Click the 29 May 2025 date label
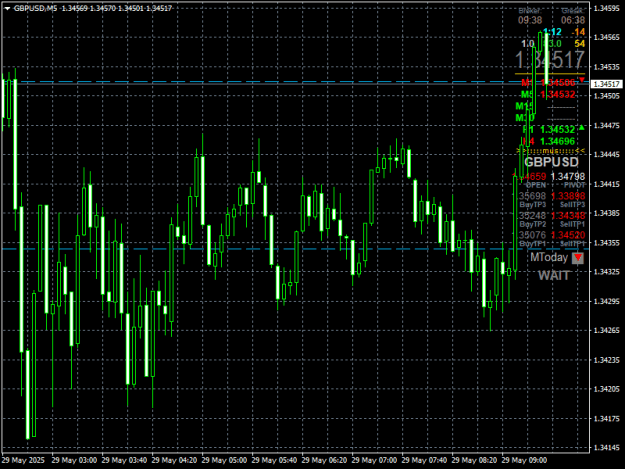Image resolution: width=625 pixels, height=469 pixels. (x=24, y=460)
